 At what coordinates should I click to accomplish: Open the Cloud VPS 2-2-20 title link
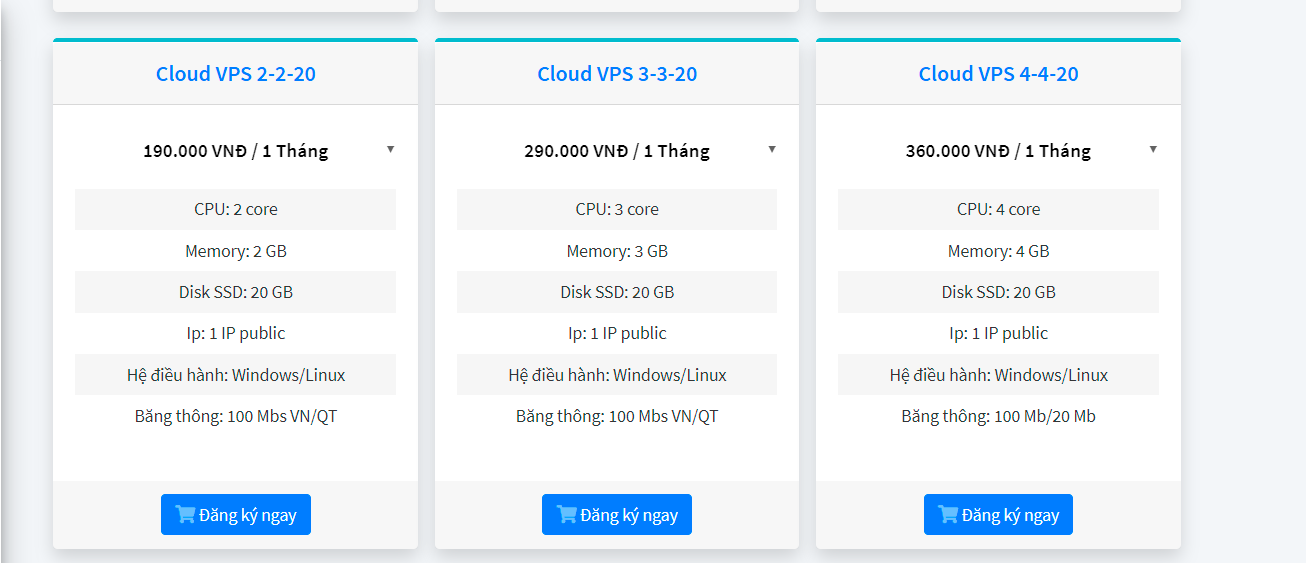click(x=236, y=74)
